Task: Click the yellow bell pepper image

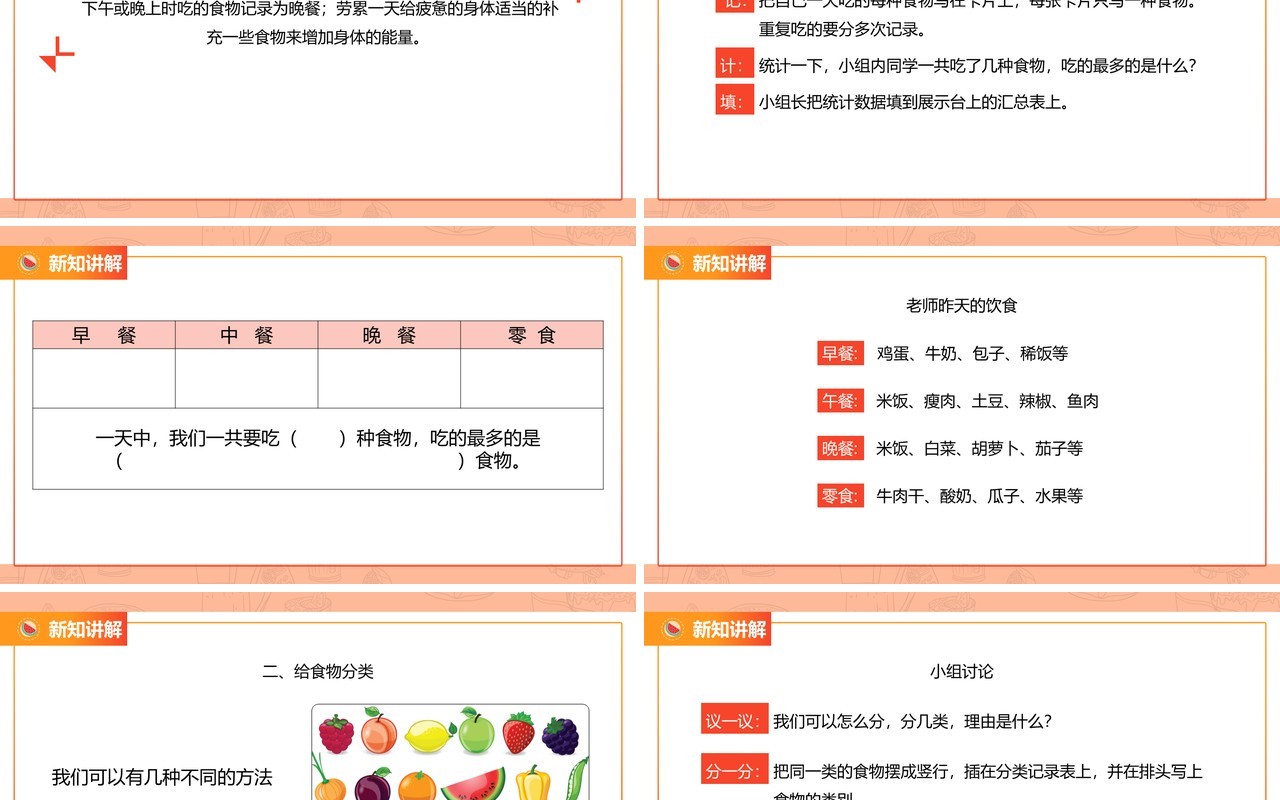Action: 533,783
